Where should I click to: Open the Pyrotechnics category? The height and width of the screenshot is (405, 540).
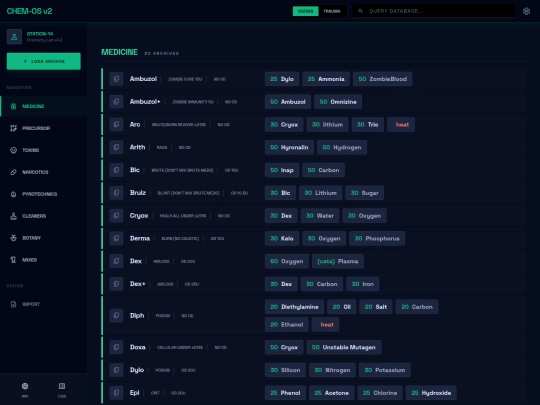click(43, 194)
